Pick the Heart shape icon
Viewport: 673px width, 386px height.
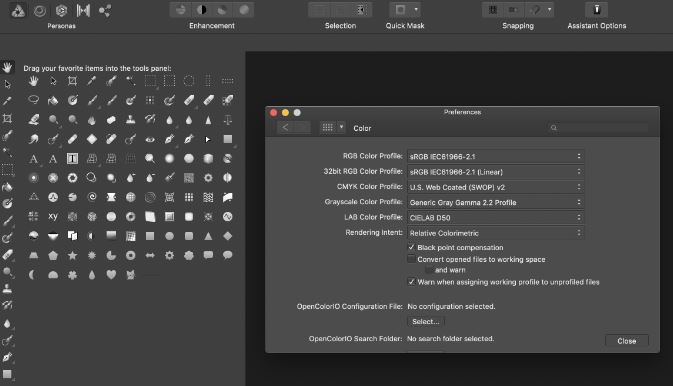[111, 274]
